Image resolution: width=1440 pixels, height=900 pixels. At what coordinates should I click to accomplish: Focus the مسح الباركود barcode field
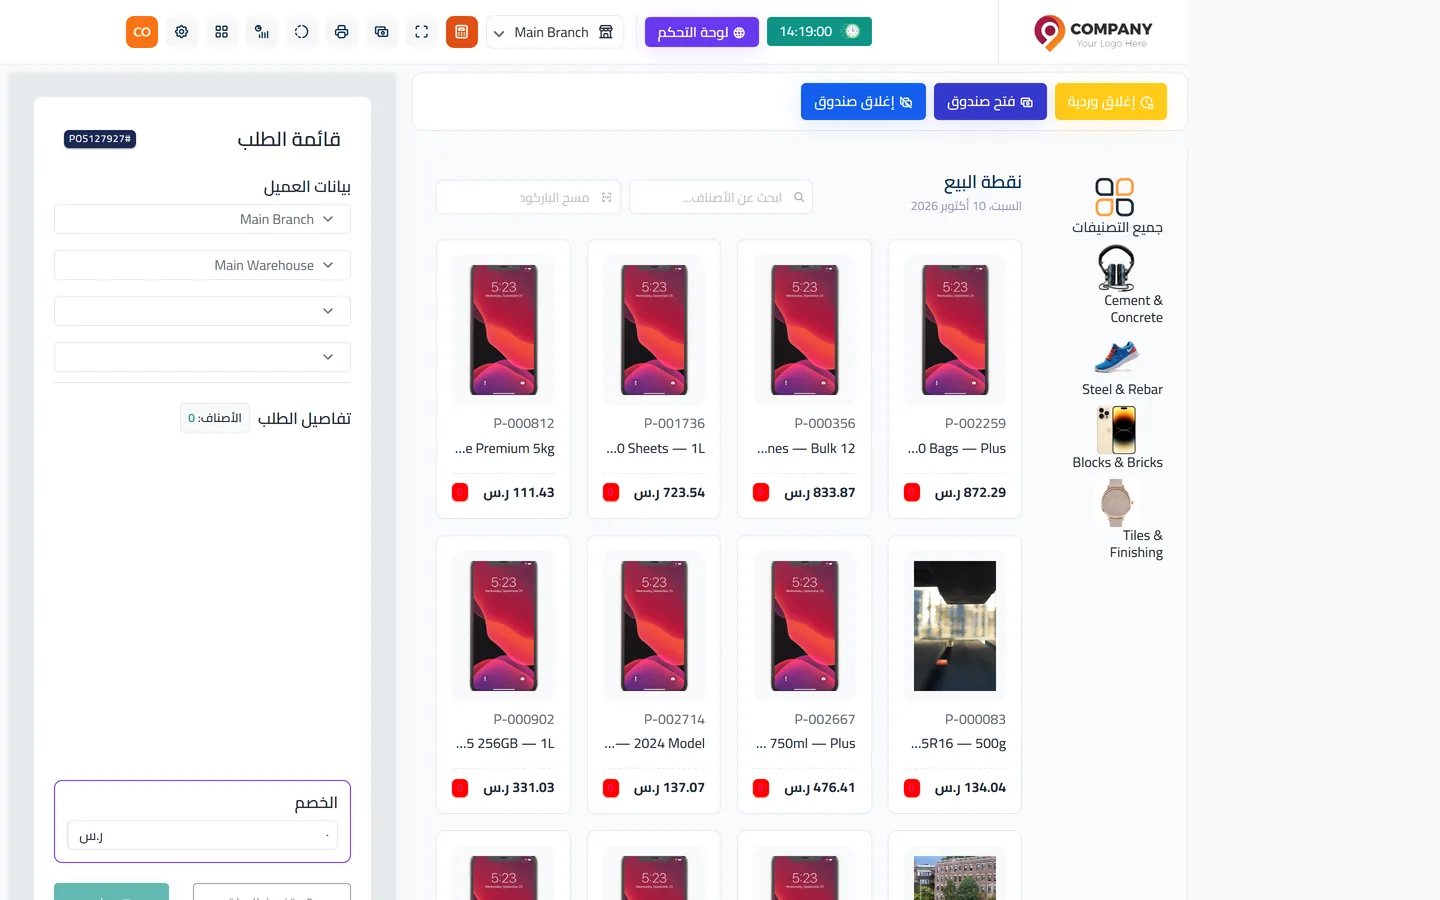point(528,197)
